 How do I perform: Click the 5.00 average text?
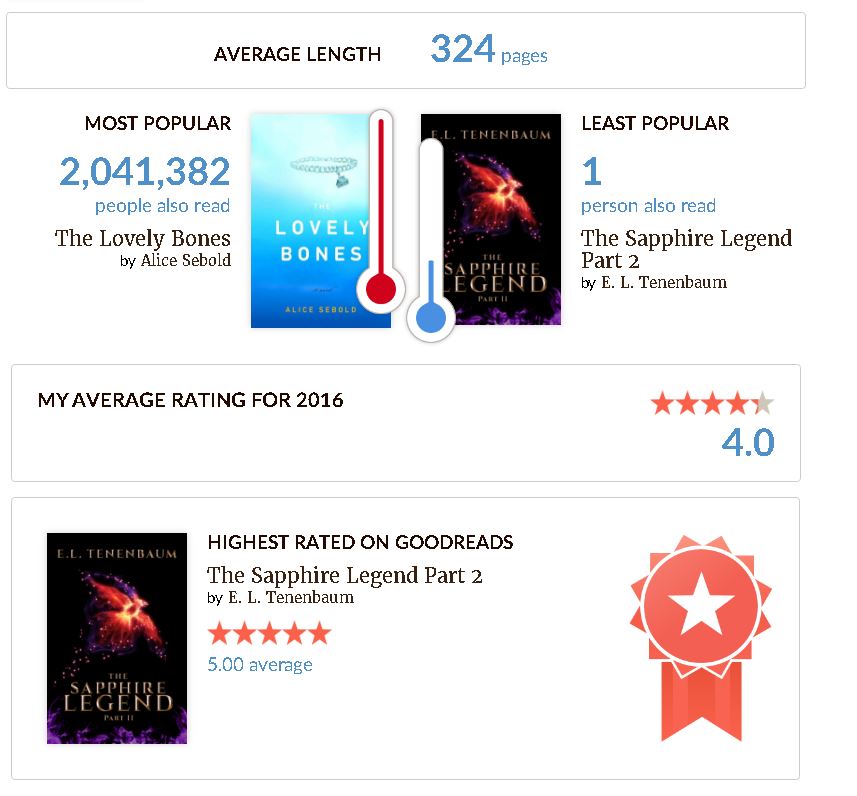coord(260,665)
